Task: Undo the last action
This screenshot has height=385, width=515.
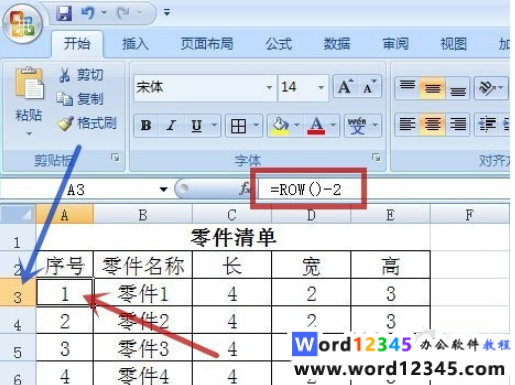Action: [x=88, y=13]
